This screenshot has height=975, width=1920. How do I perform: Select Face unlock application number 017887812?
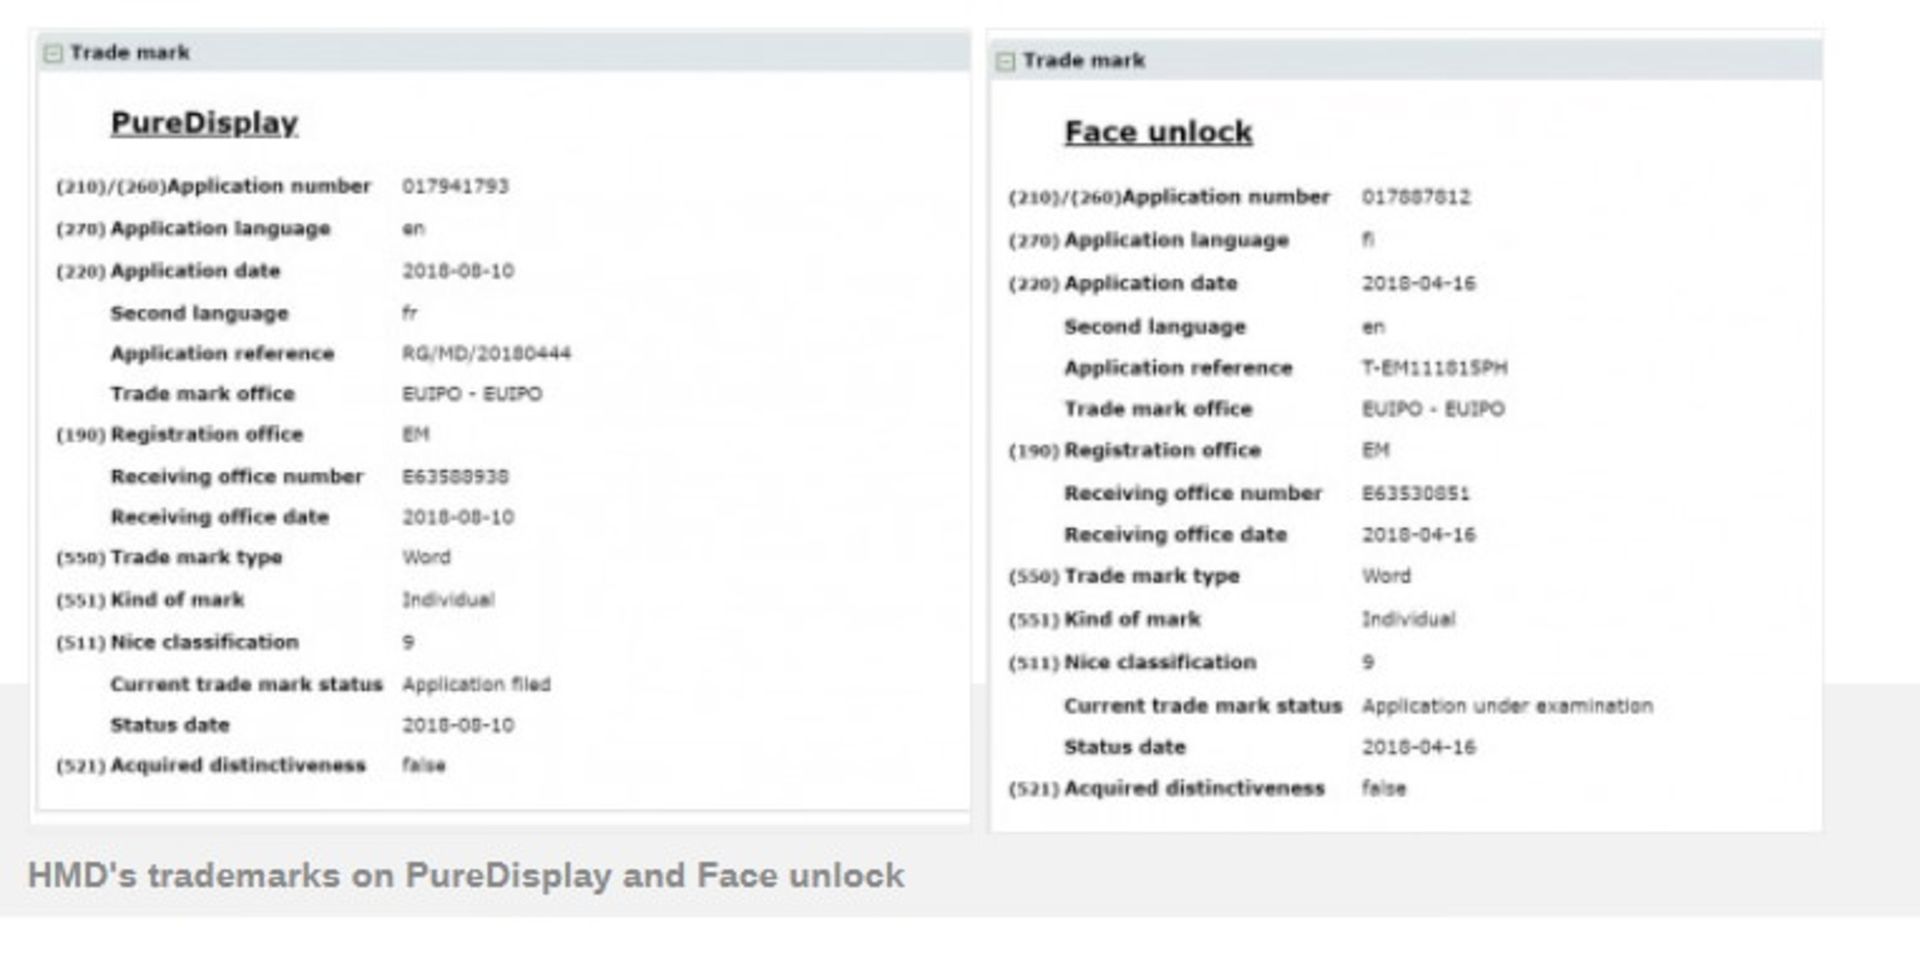1415,197
